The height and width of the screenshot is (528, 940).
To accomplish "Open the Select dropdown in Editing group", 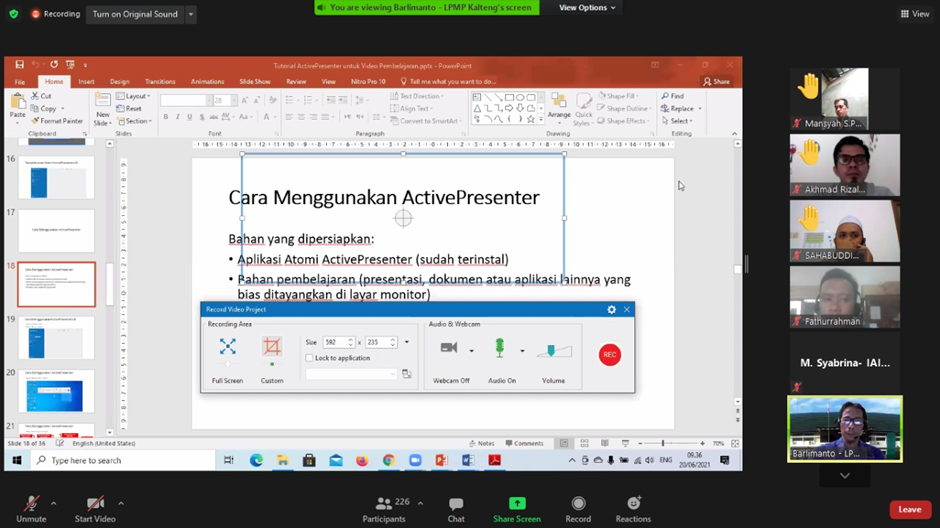I will coord(677,121).
